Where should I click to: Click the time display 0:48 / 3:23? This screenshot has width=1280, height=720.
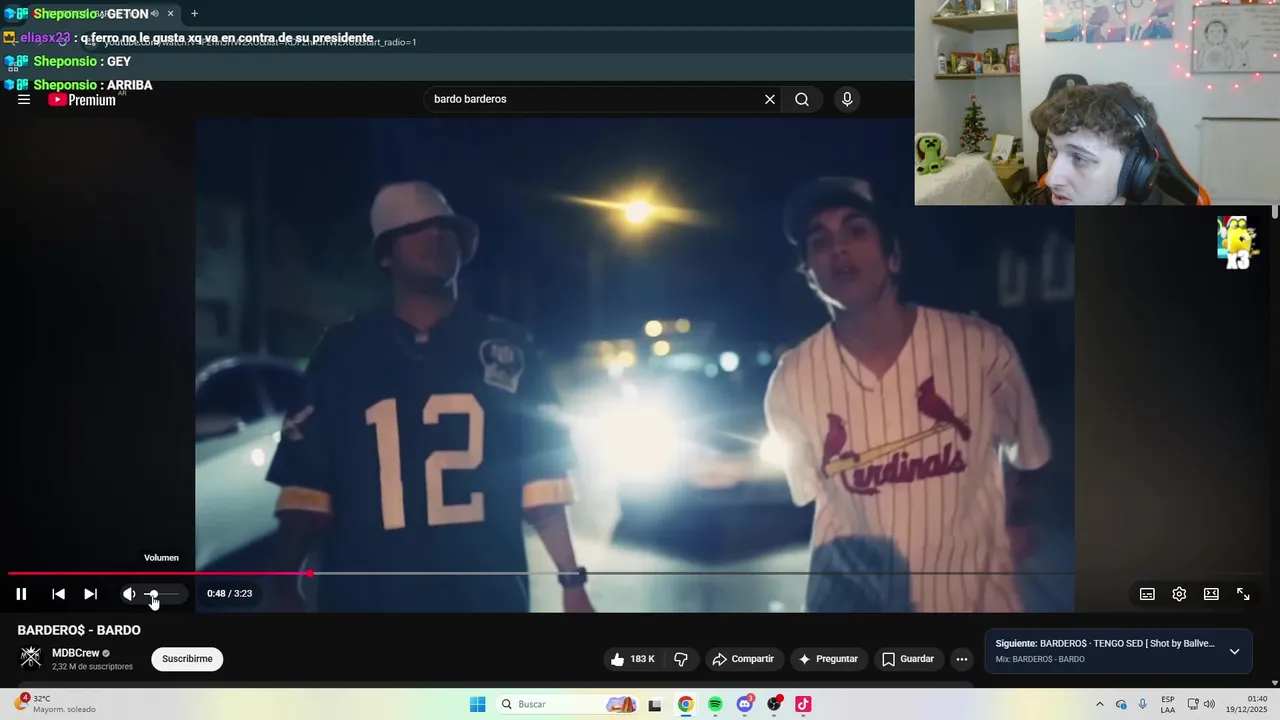coord(229,594)
